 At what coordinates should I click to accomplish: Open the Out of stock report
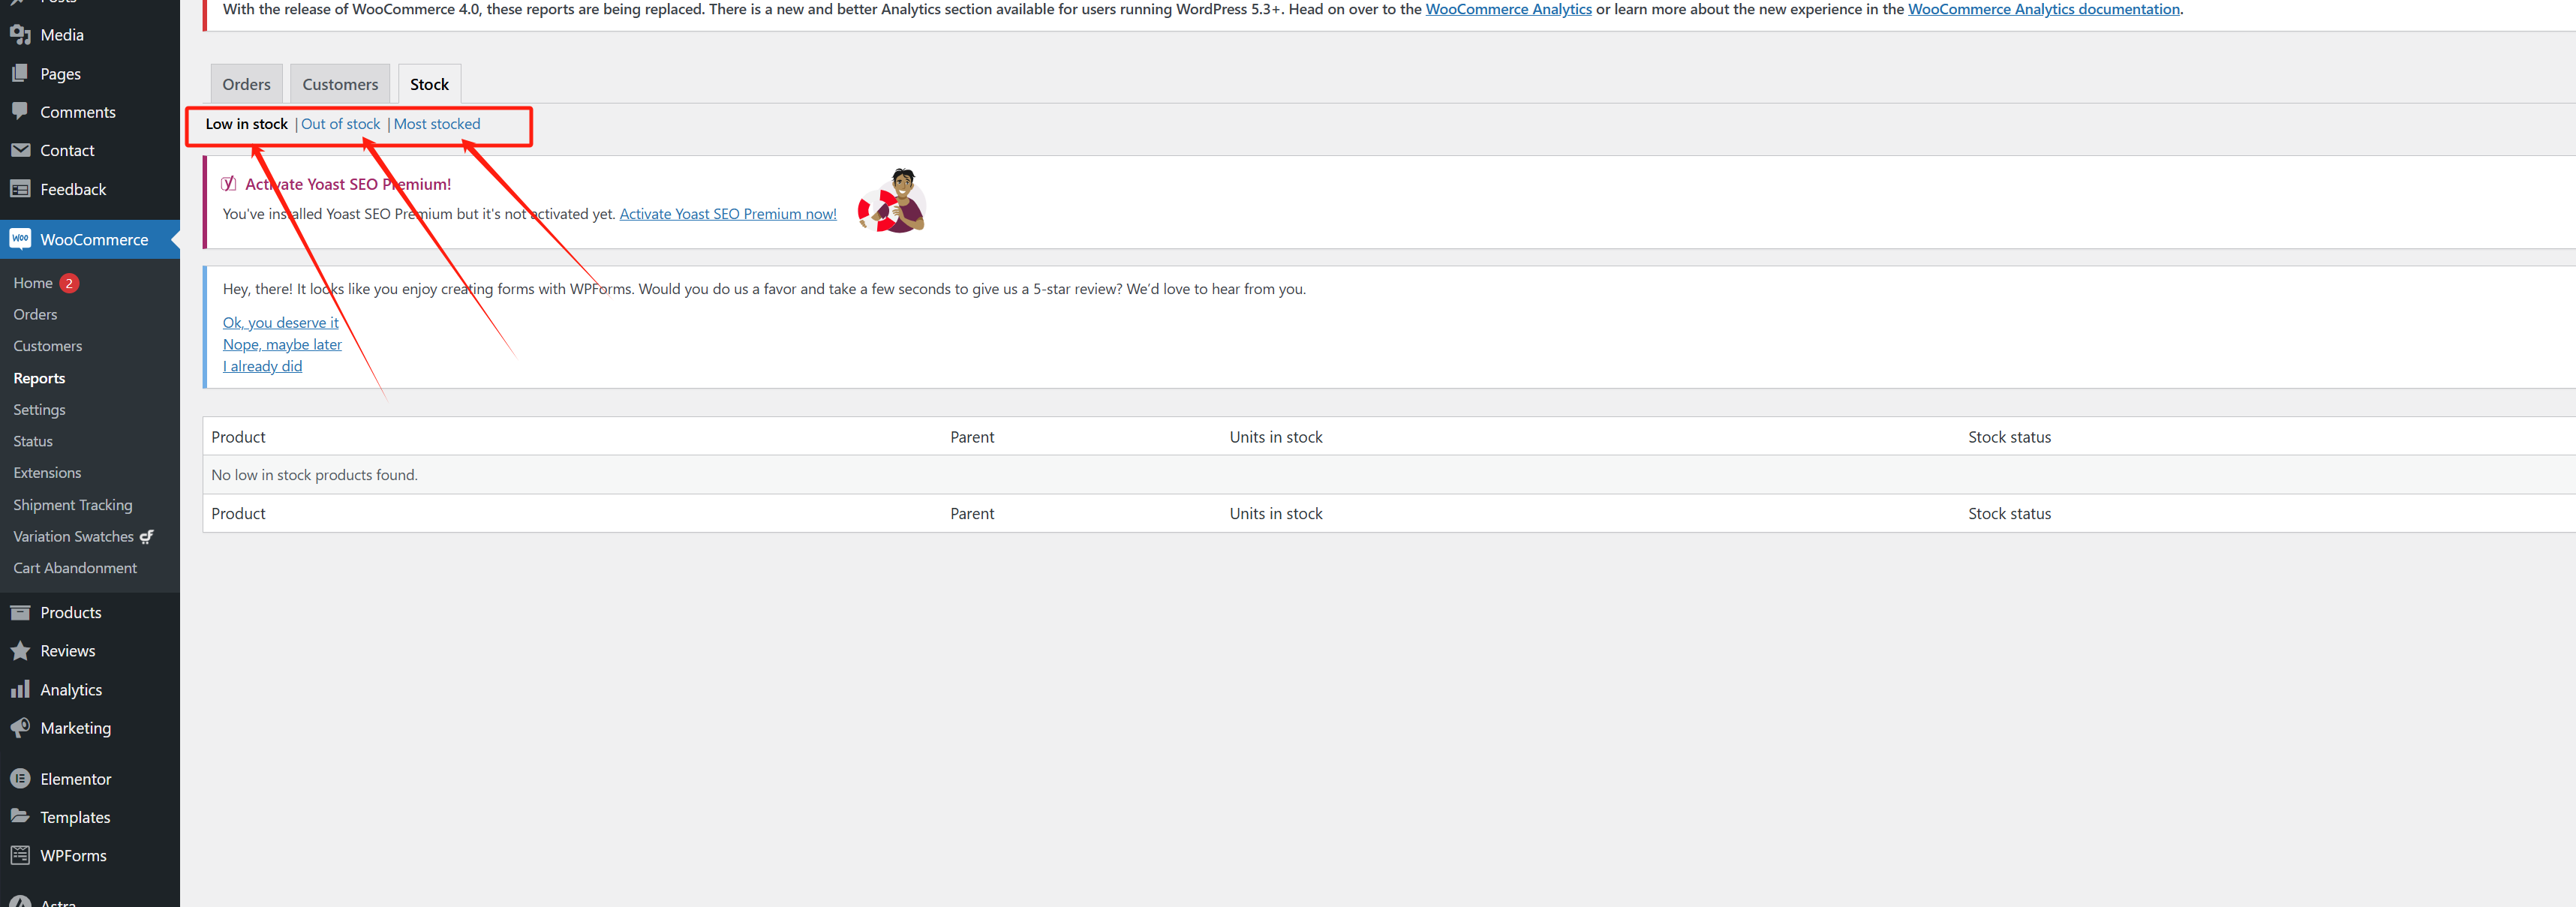[x=340, y=123]
